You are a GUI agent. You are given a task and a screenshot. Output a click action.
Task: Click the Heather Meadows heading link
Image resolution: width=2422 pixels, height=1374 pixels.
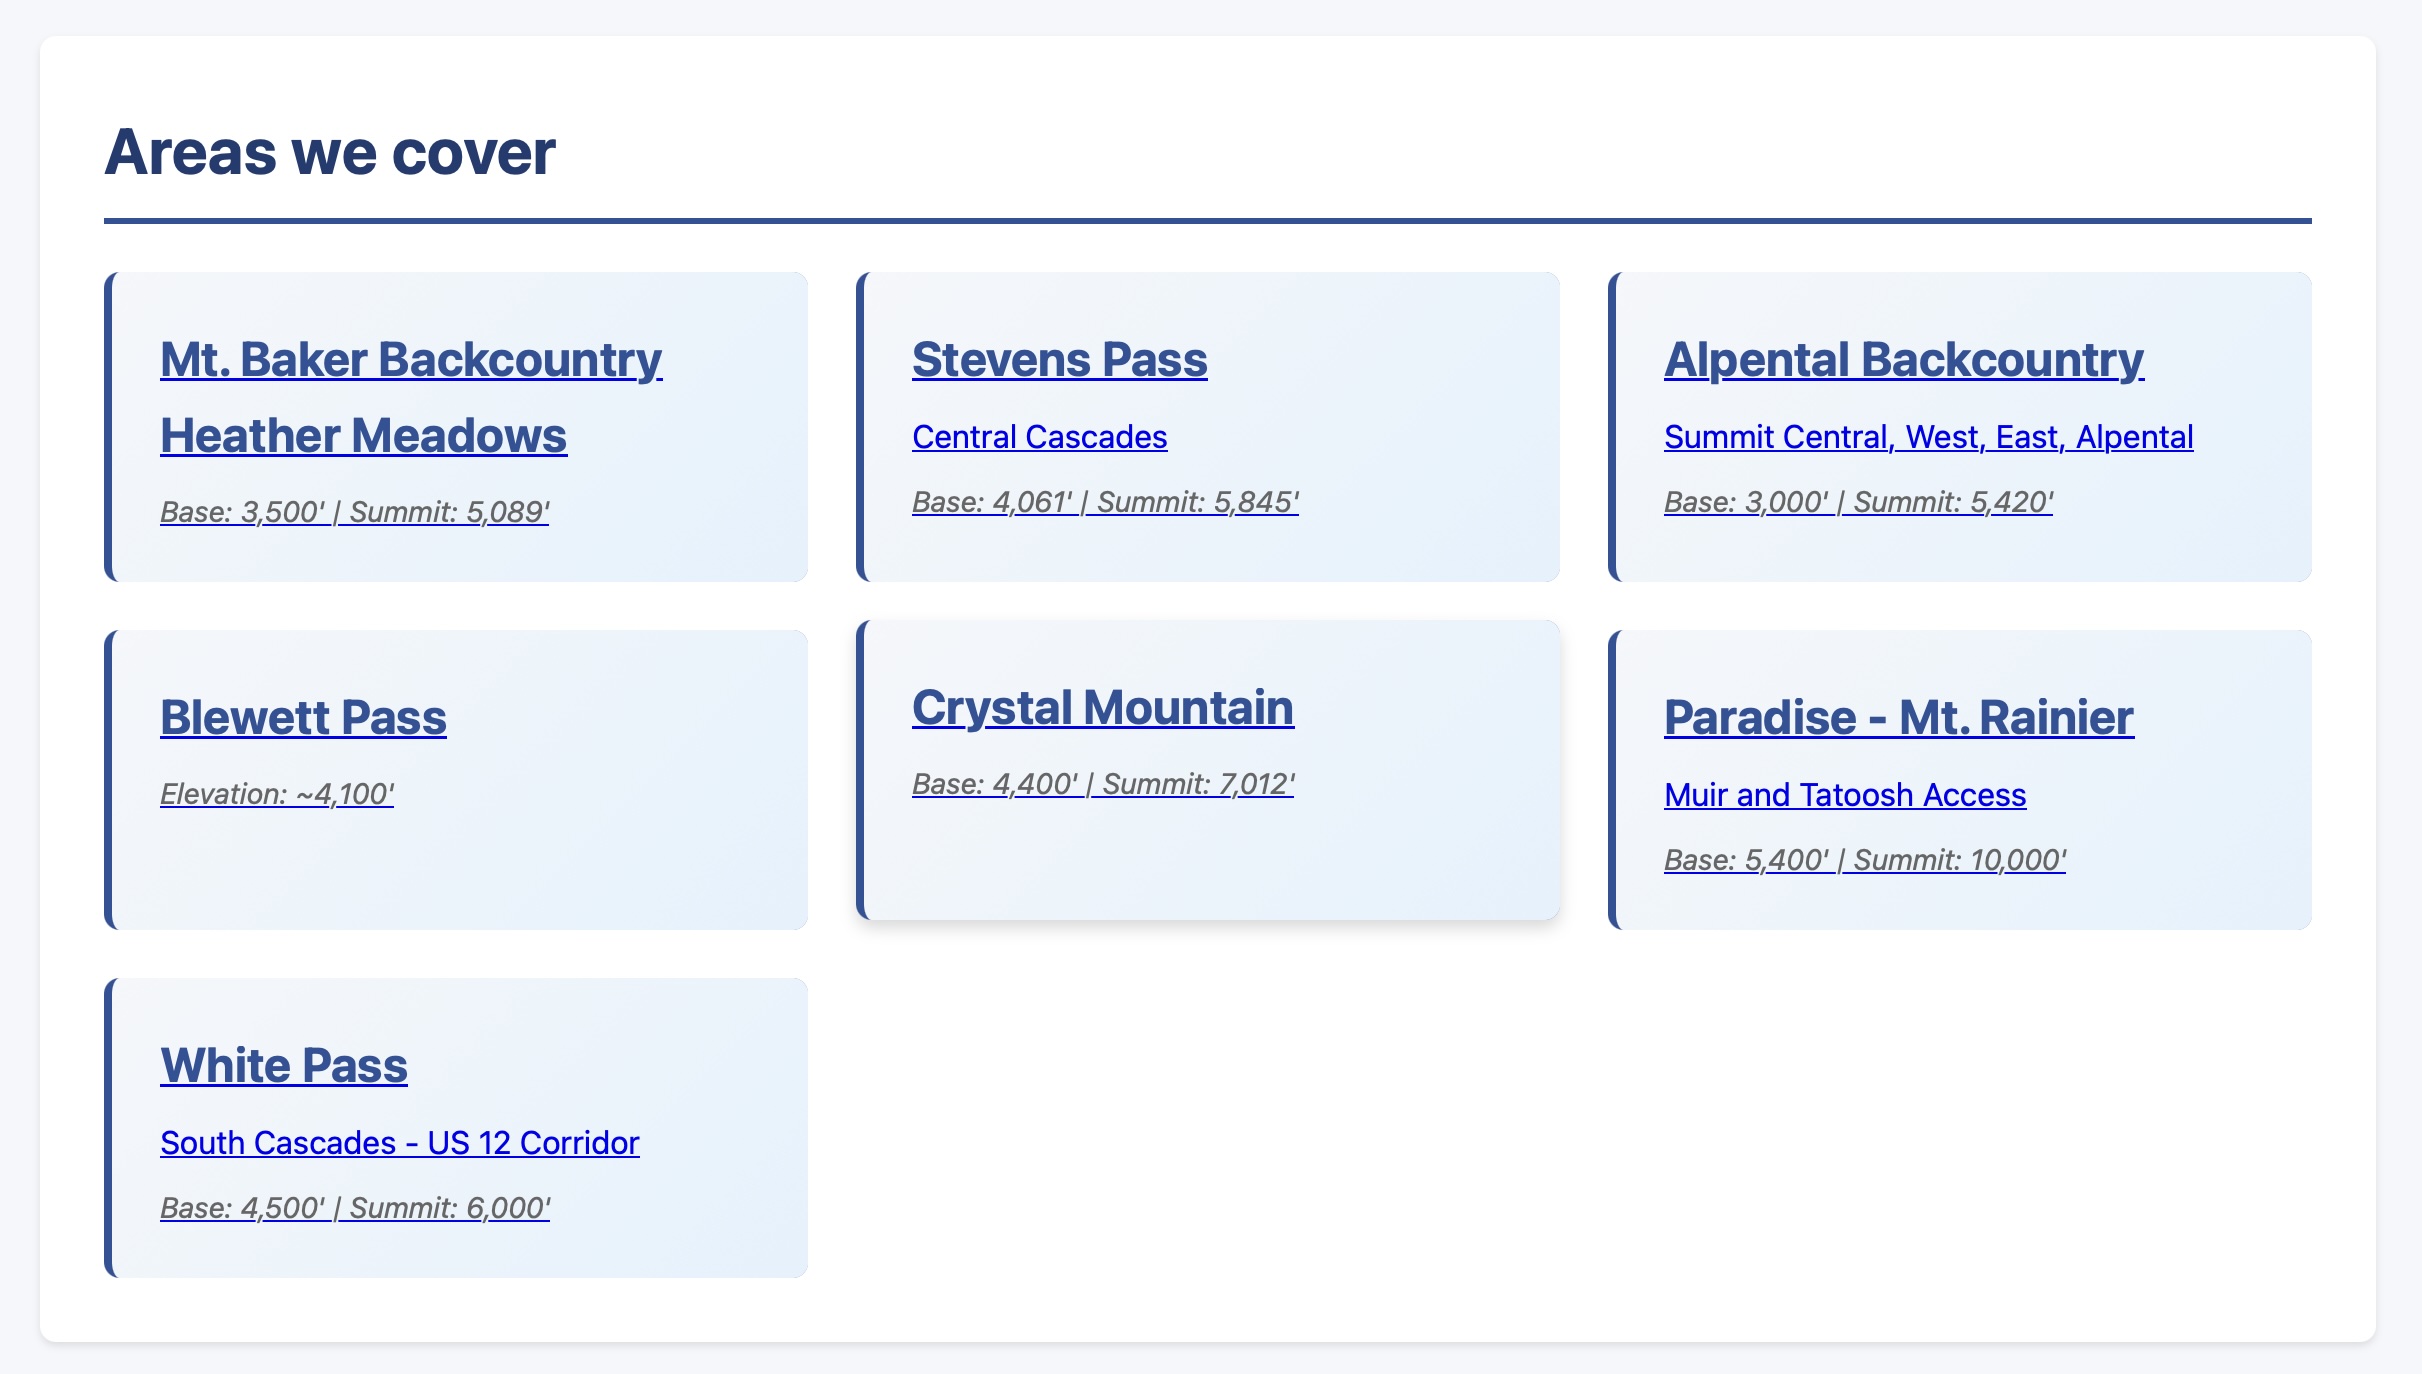[x=364, y=436]
